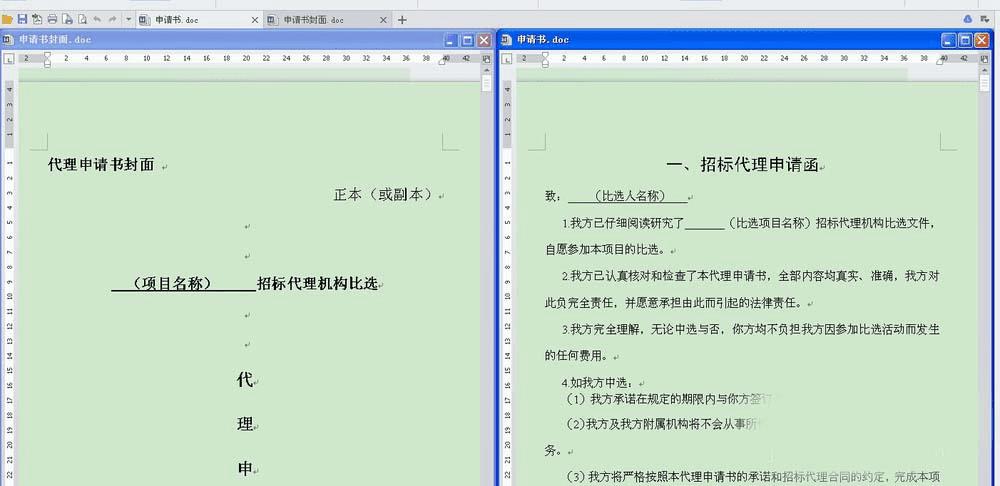Click the character 申 on the cover page

[245, 470]
